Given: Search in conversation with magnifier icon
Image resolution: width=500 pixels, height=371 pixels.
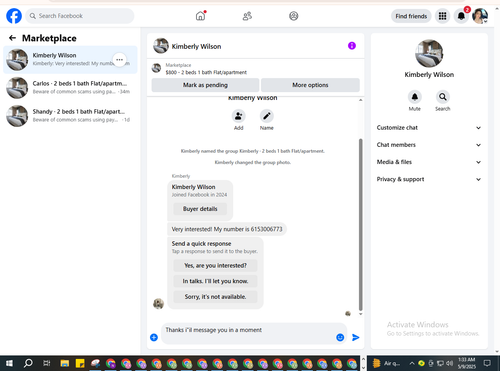Looking at the screenshot, I should (443, 97).
